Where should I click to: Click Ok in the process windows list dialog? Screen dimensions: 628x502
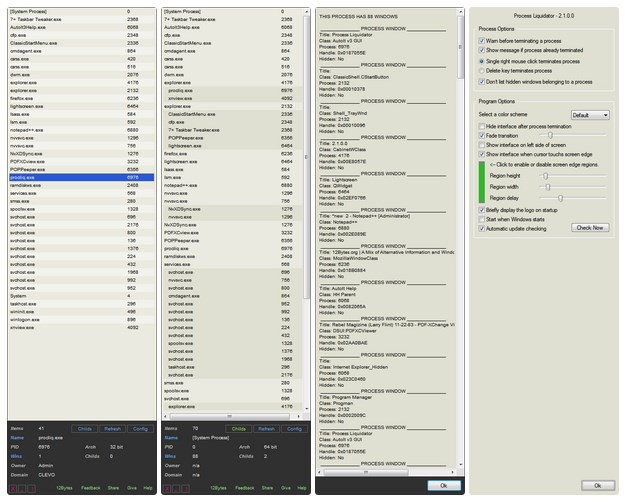444,486
